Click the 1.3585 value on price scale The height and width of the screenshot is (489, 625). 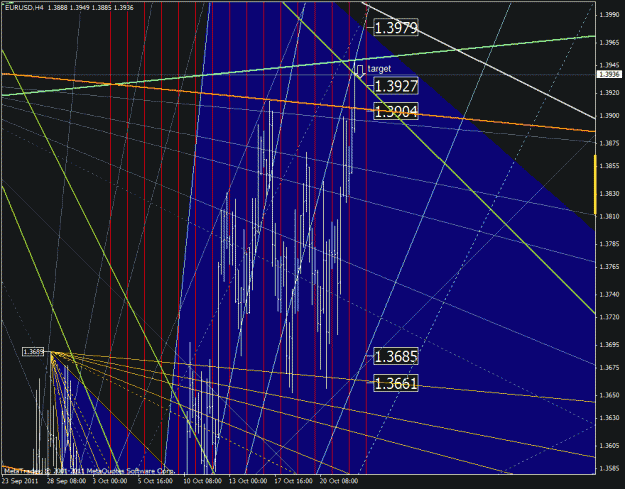609,468
